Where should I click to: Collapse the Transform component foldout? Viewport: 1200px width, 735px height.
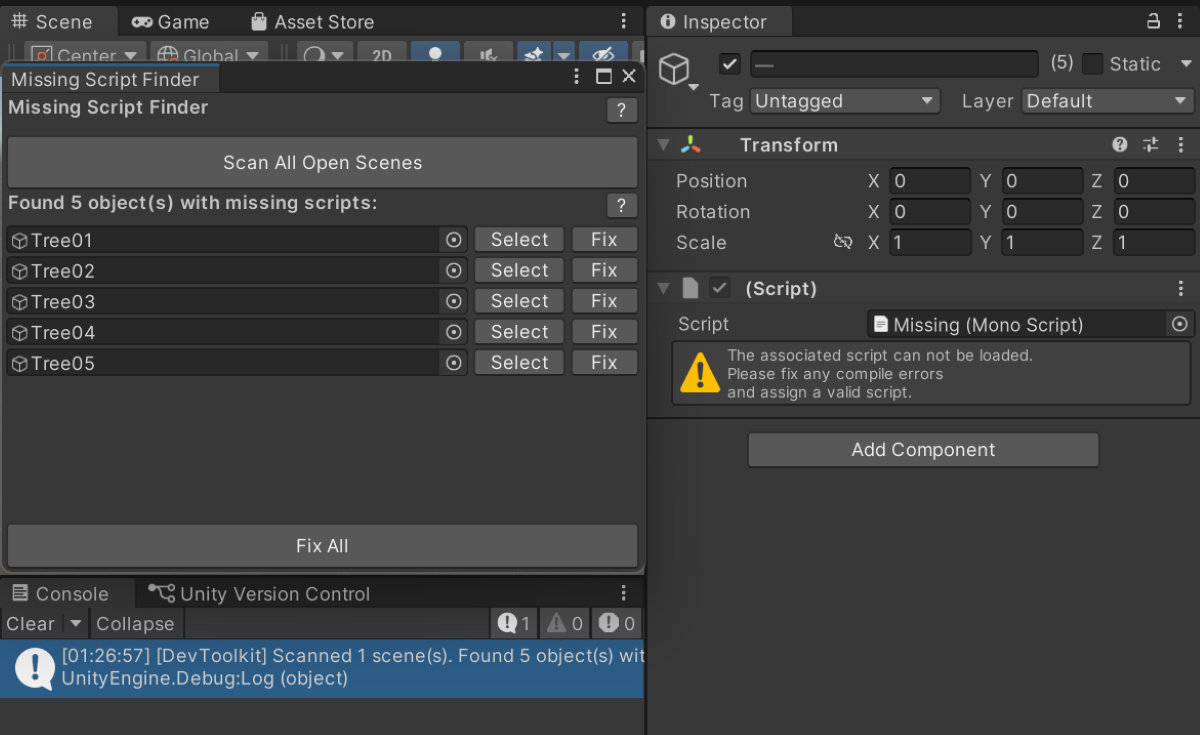click(x=663, y=145)
